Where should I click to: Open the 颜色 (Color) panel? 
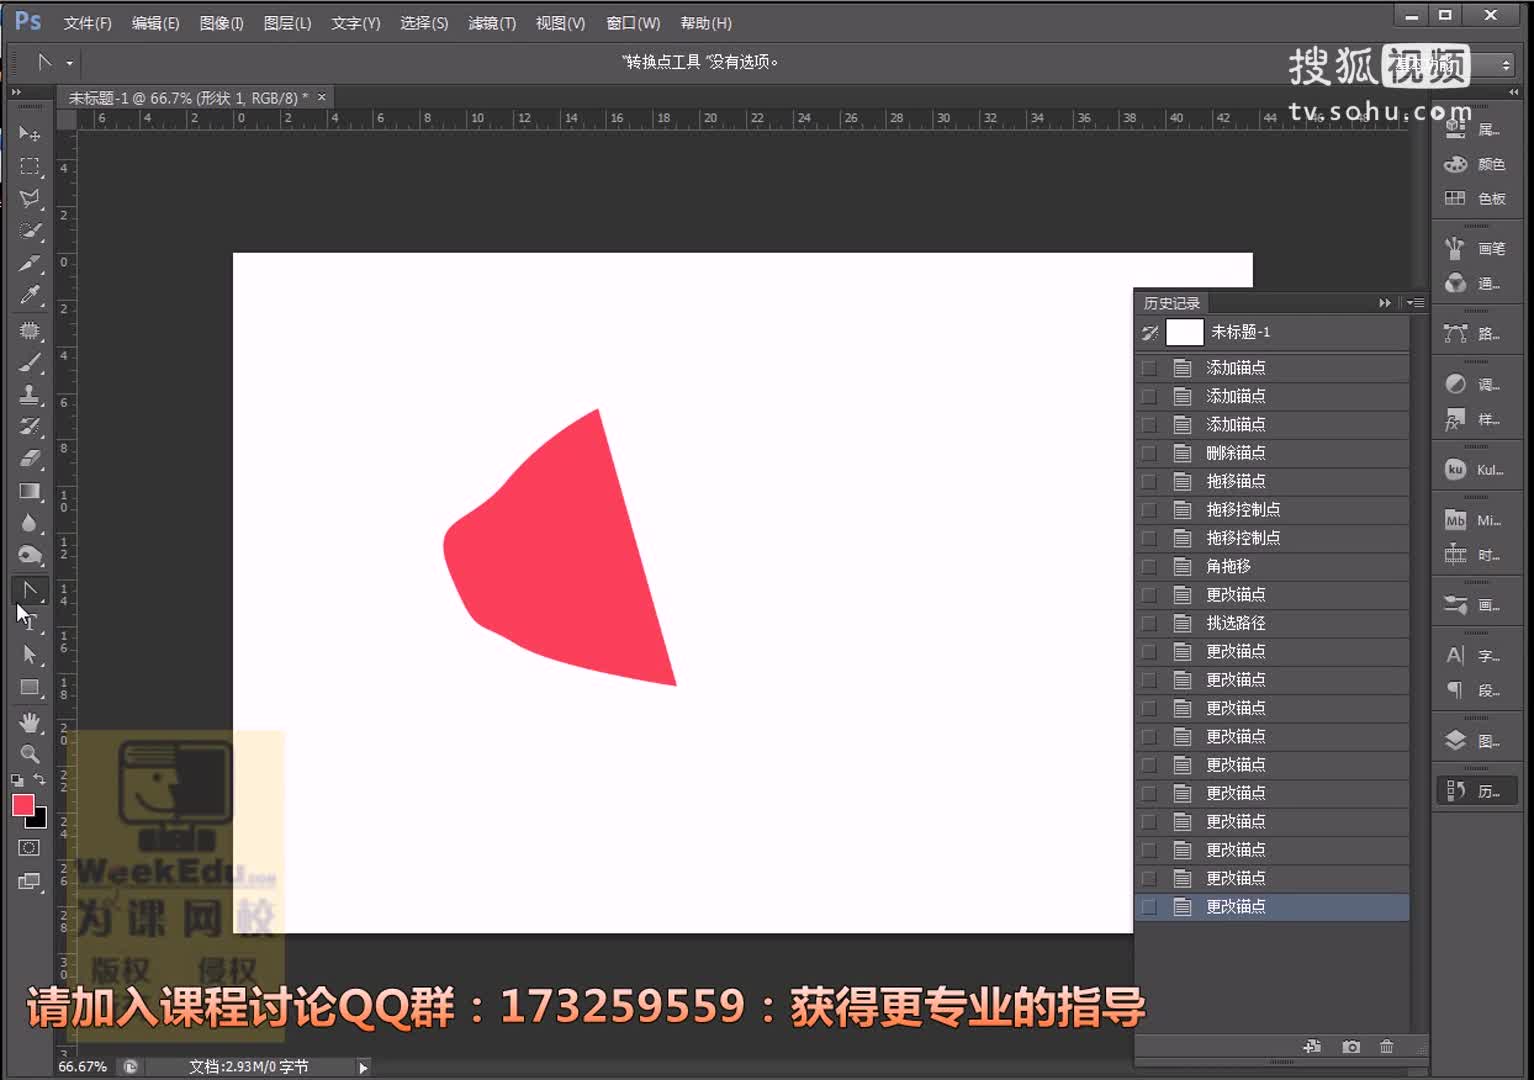(x=1476, y=164)
